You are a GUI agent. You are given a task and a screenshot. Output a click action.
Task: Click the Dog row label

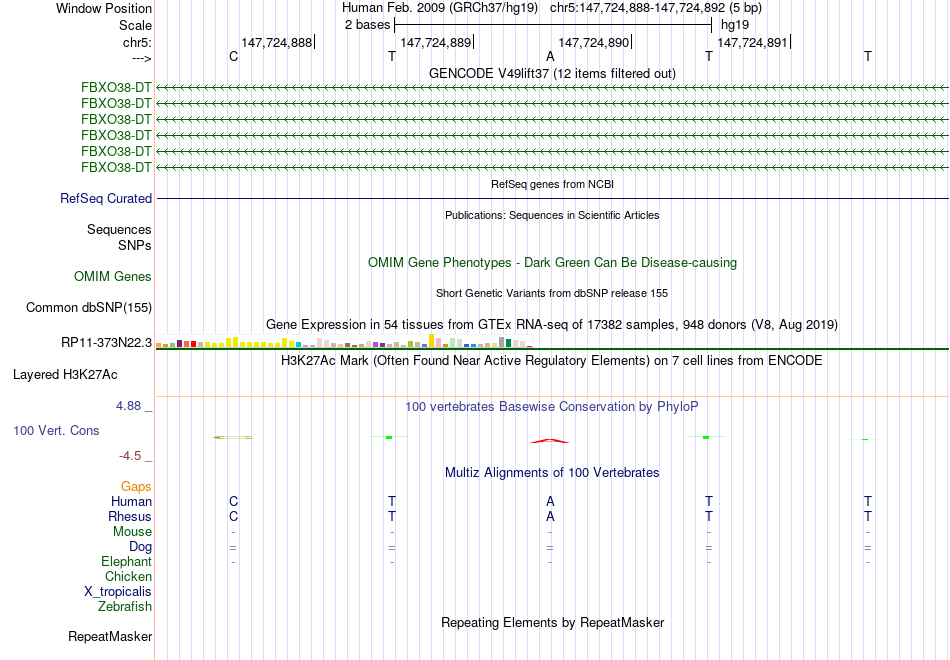coord(140,547)
